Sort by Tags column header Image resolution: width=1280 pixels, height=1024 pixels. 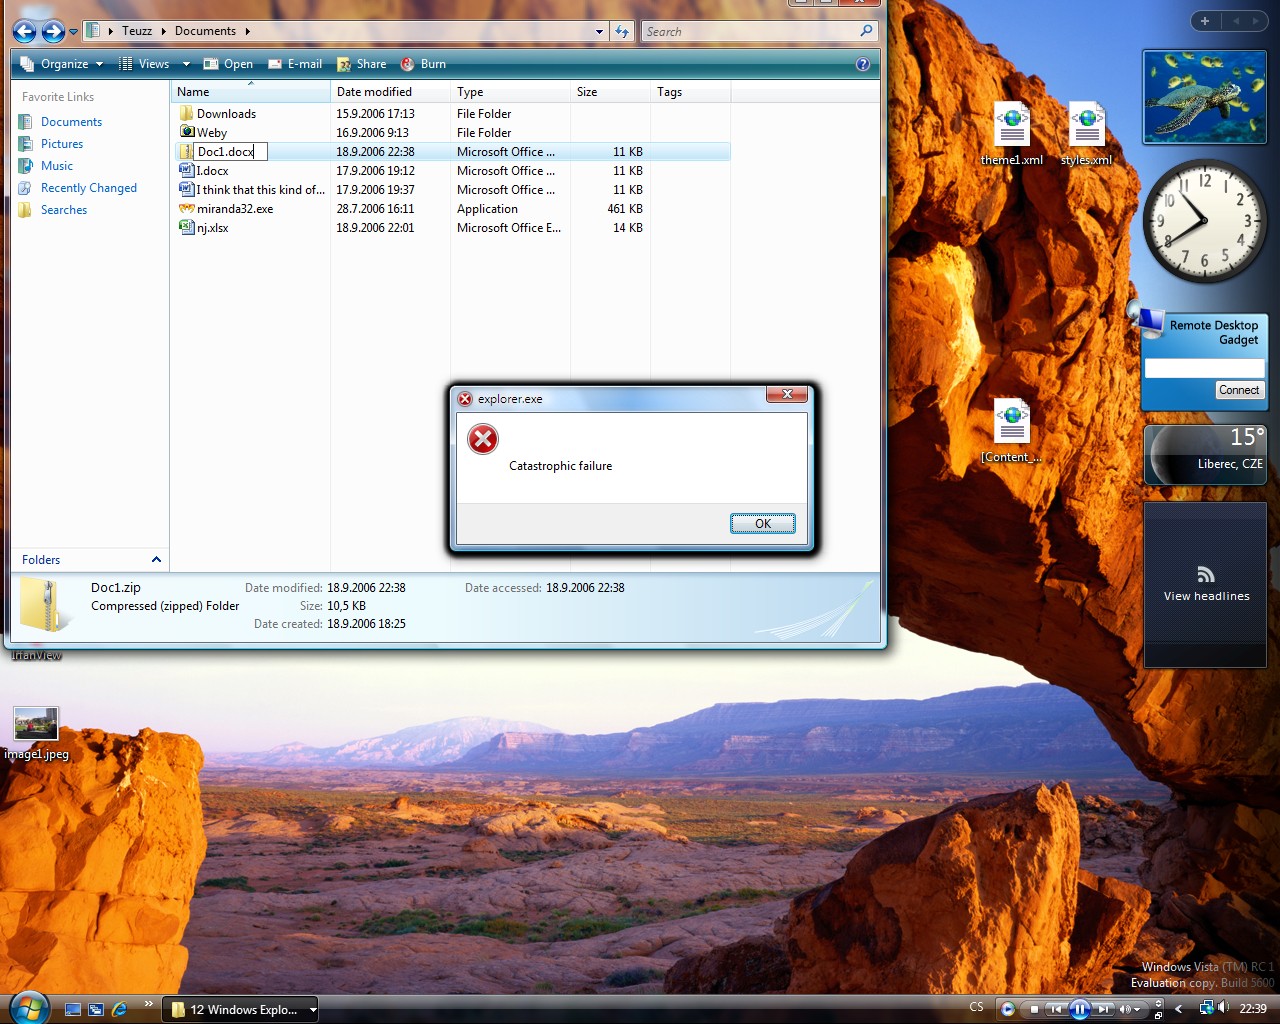coord(690,92)
